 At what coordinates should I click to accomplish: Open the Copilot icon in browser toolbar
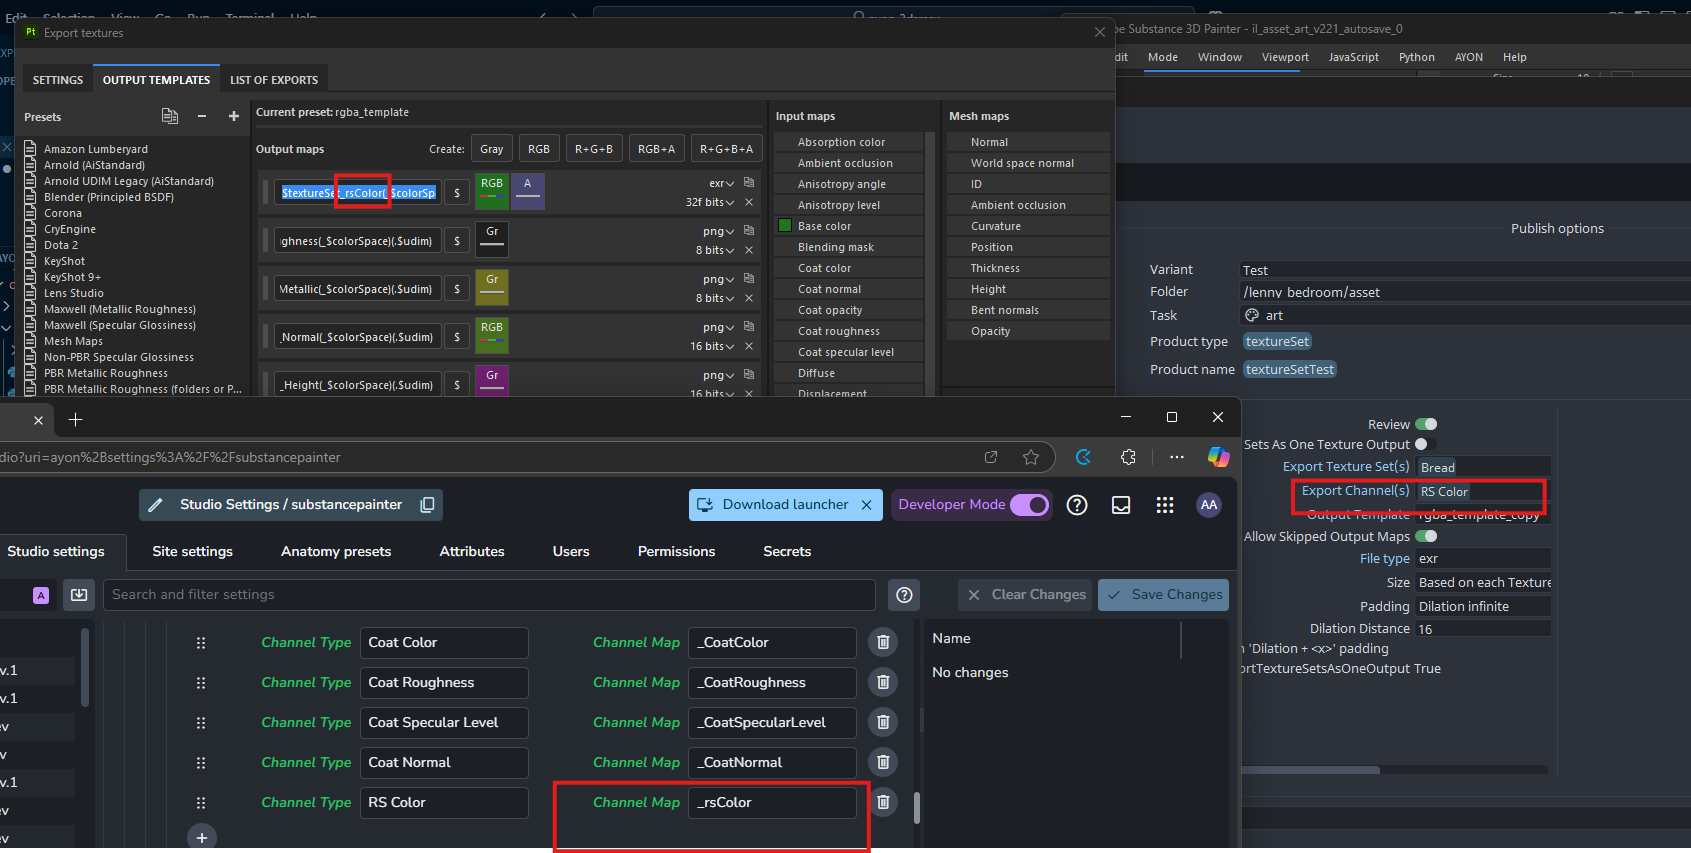click(1218, 457)
